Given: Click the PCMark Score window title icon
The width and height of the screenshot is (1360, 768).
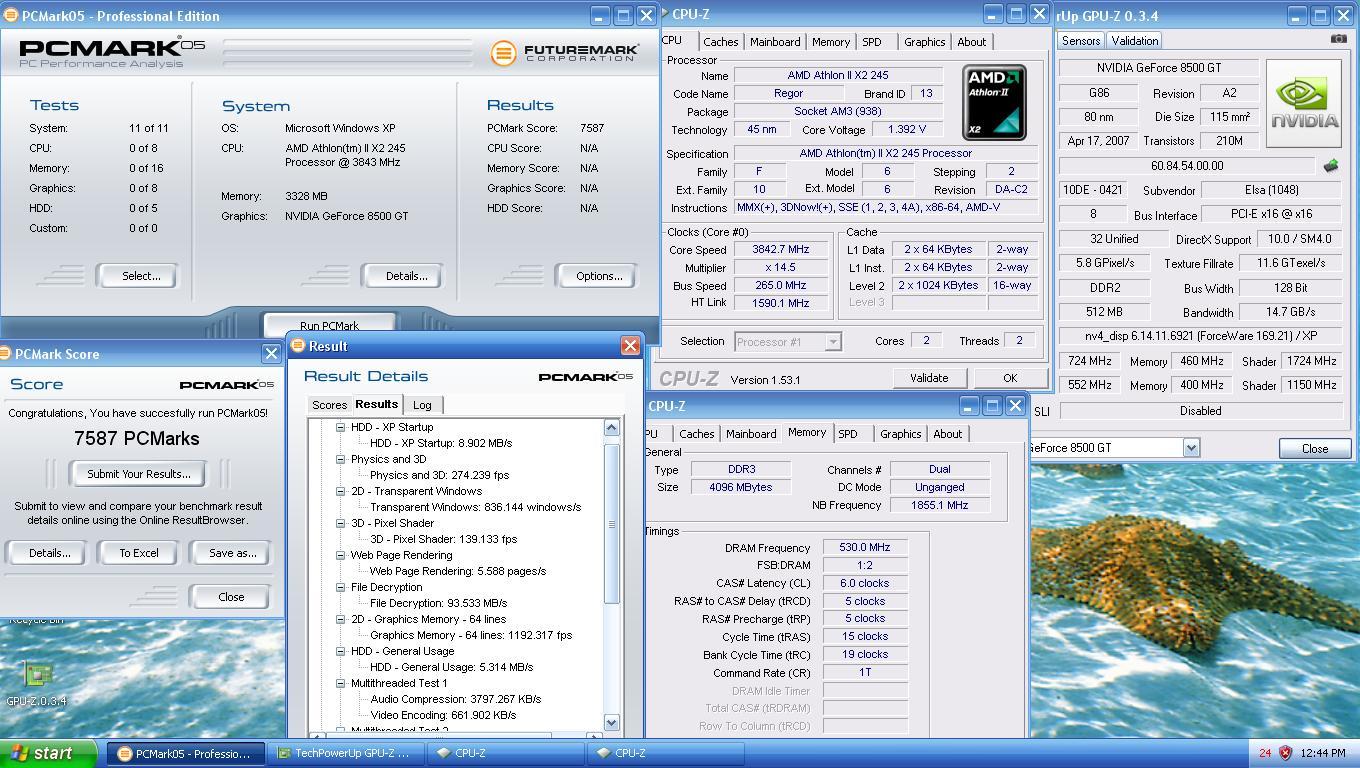Looking at the screenshot, I should point(5,353).
